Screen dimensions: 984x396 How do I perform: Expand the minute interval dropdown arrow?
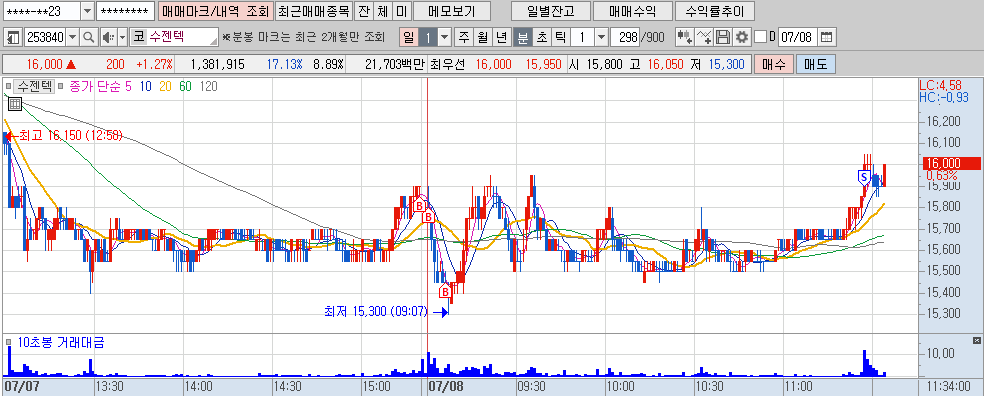click(x=601, y=38)
